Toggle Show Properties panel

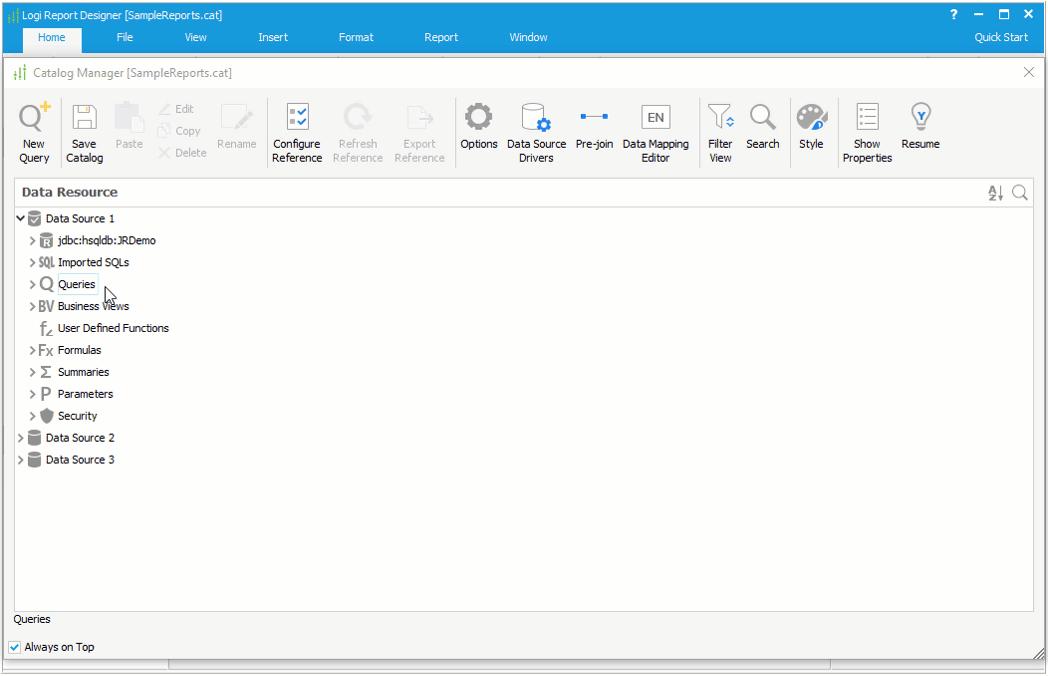(866, 125)
